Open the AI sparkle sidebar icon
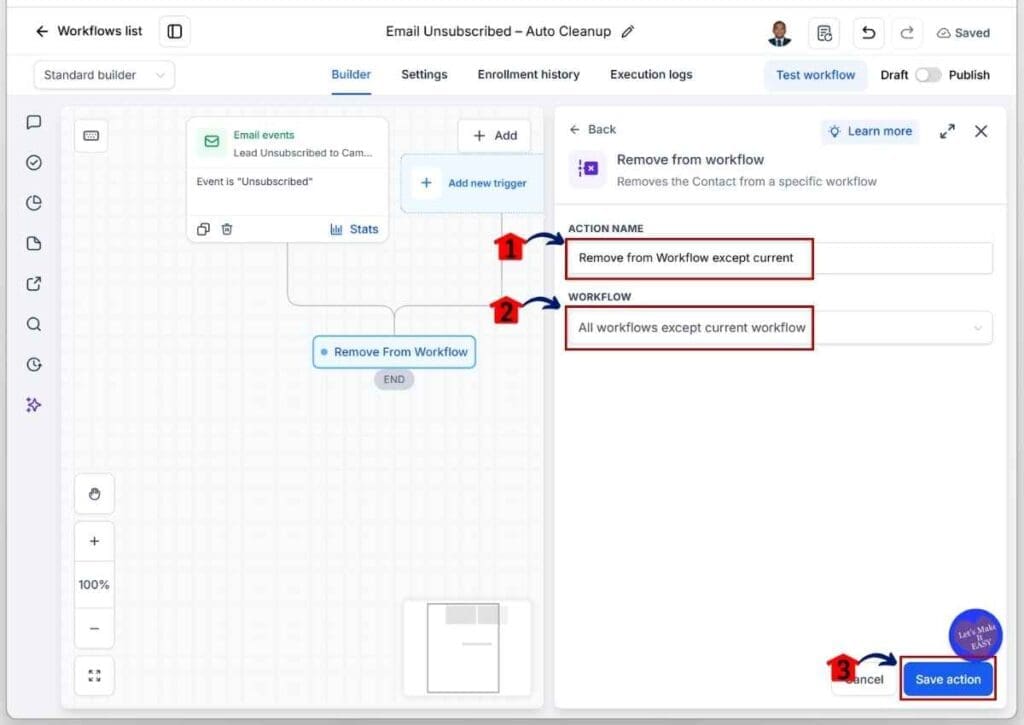Viewport: 1024px width, 725px height. coord(34,405)
